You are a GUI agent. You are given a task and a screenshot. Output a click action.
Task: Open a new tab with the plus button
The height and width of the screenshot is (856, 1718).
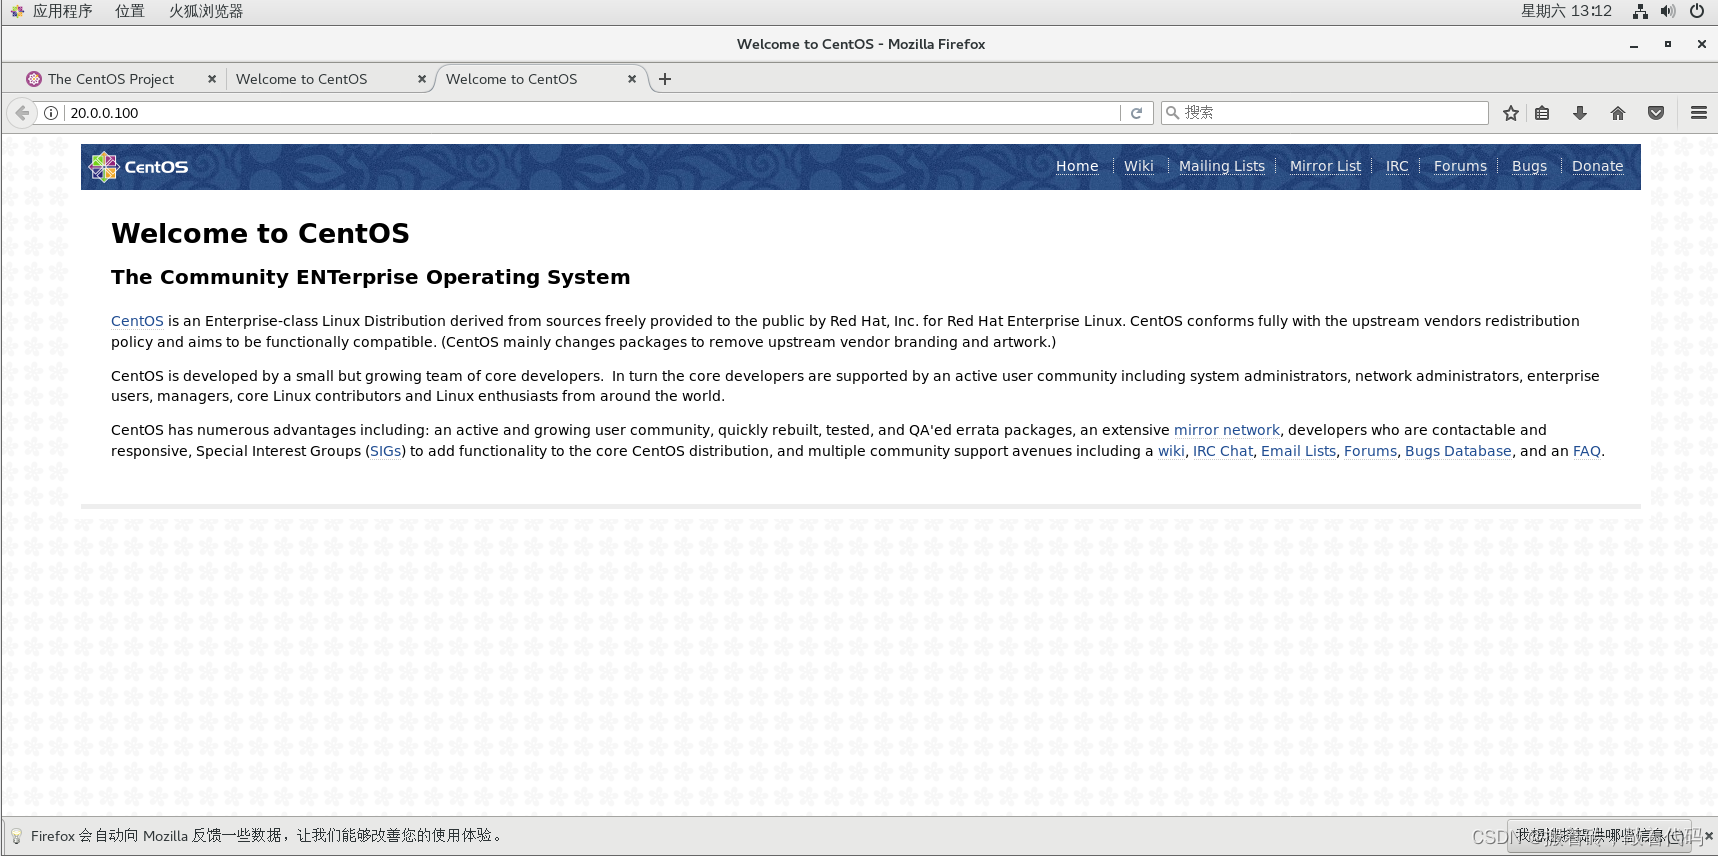click(x=665, y=79)
